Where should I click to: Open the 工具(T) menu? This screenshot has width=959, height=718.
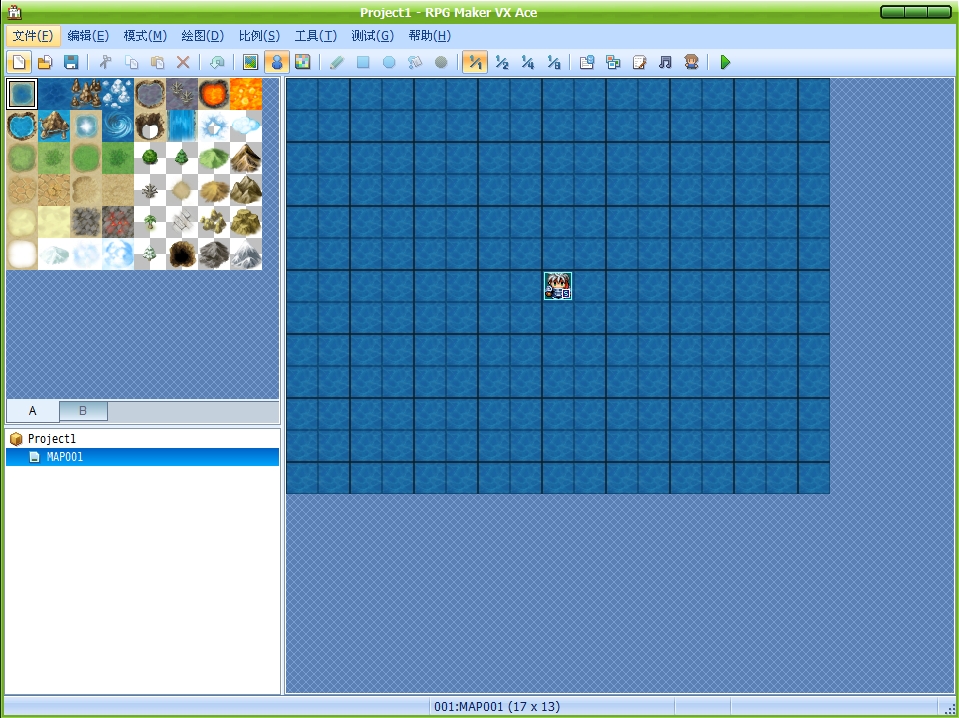316,35
